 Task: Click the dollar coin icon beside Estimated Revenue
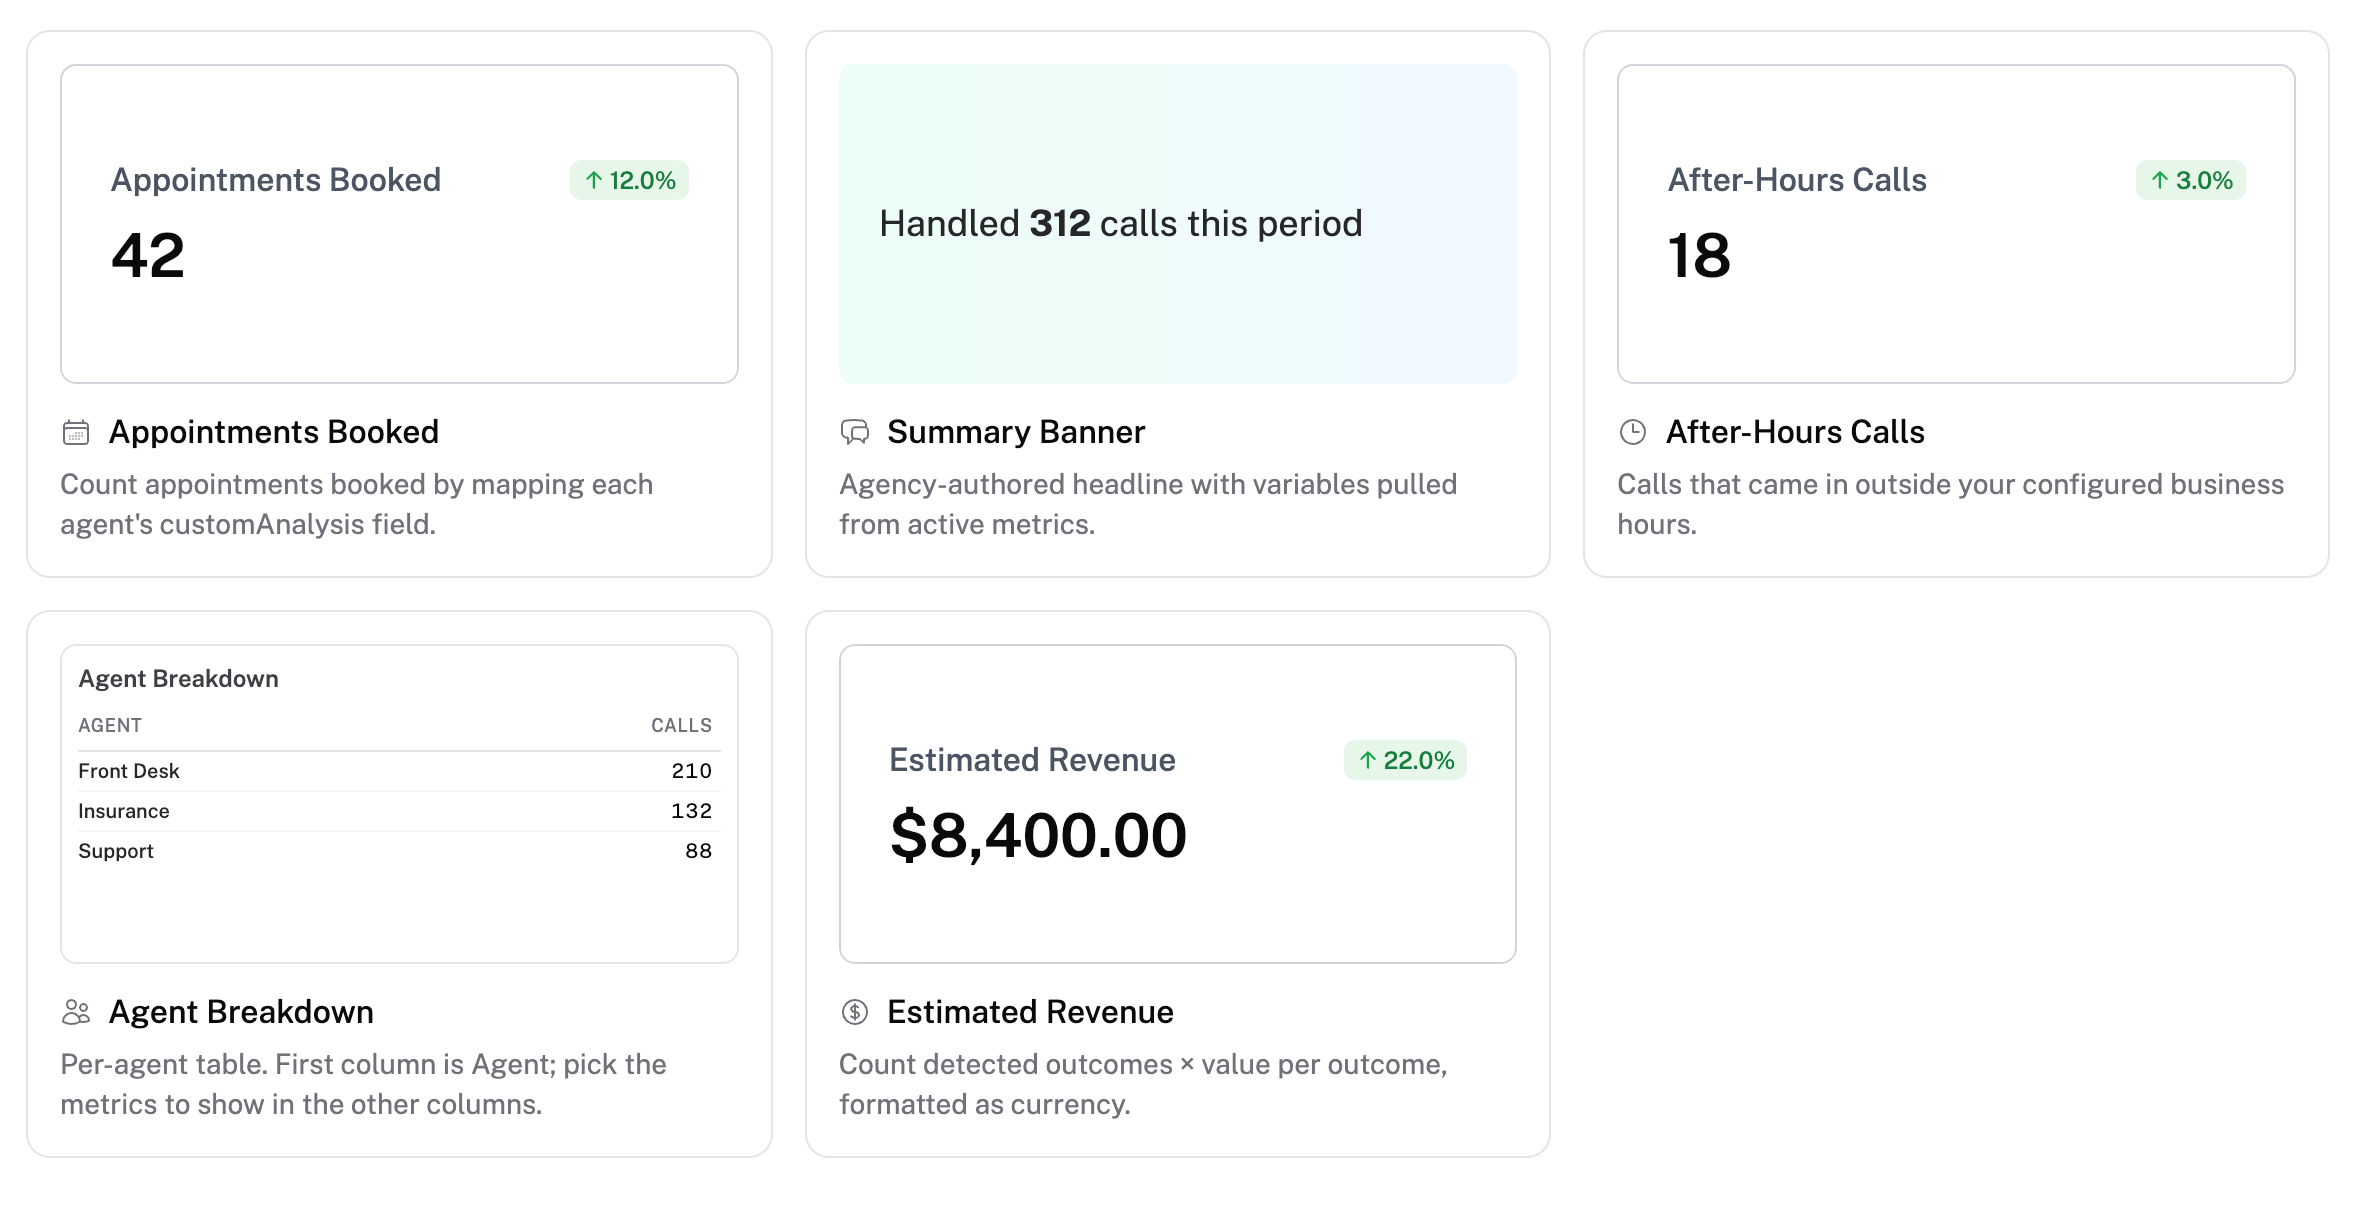(855, 1012)
